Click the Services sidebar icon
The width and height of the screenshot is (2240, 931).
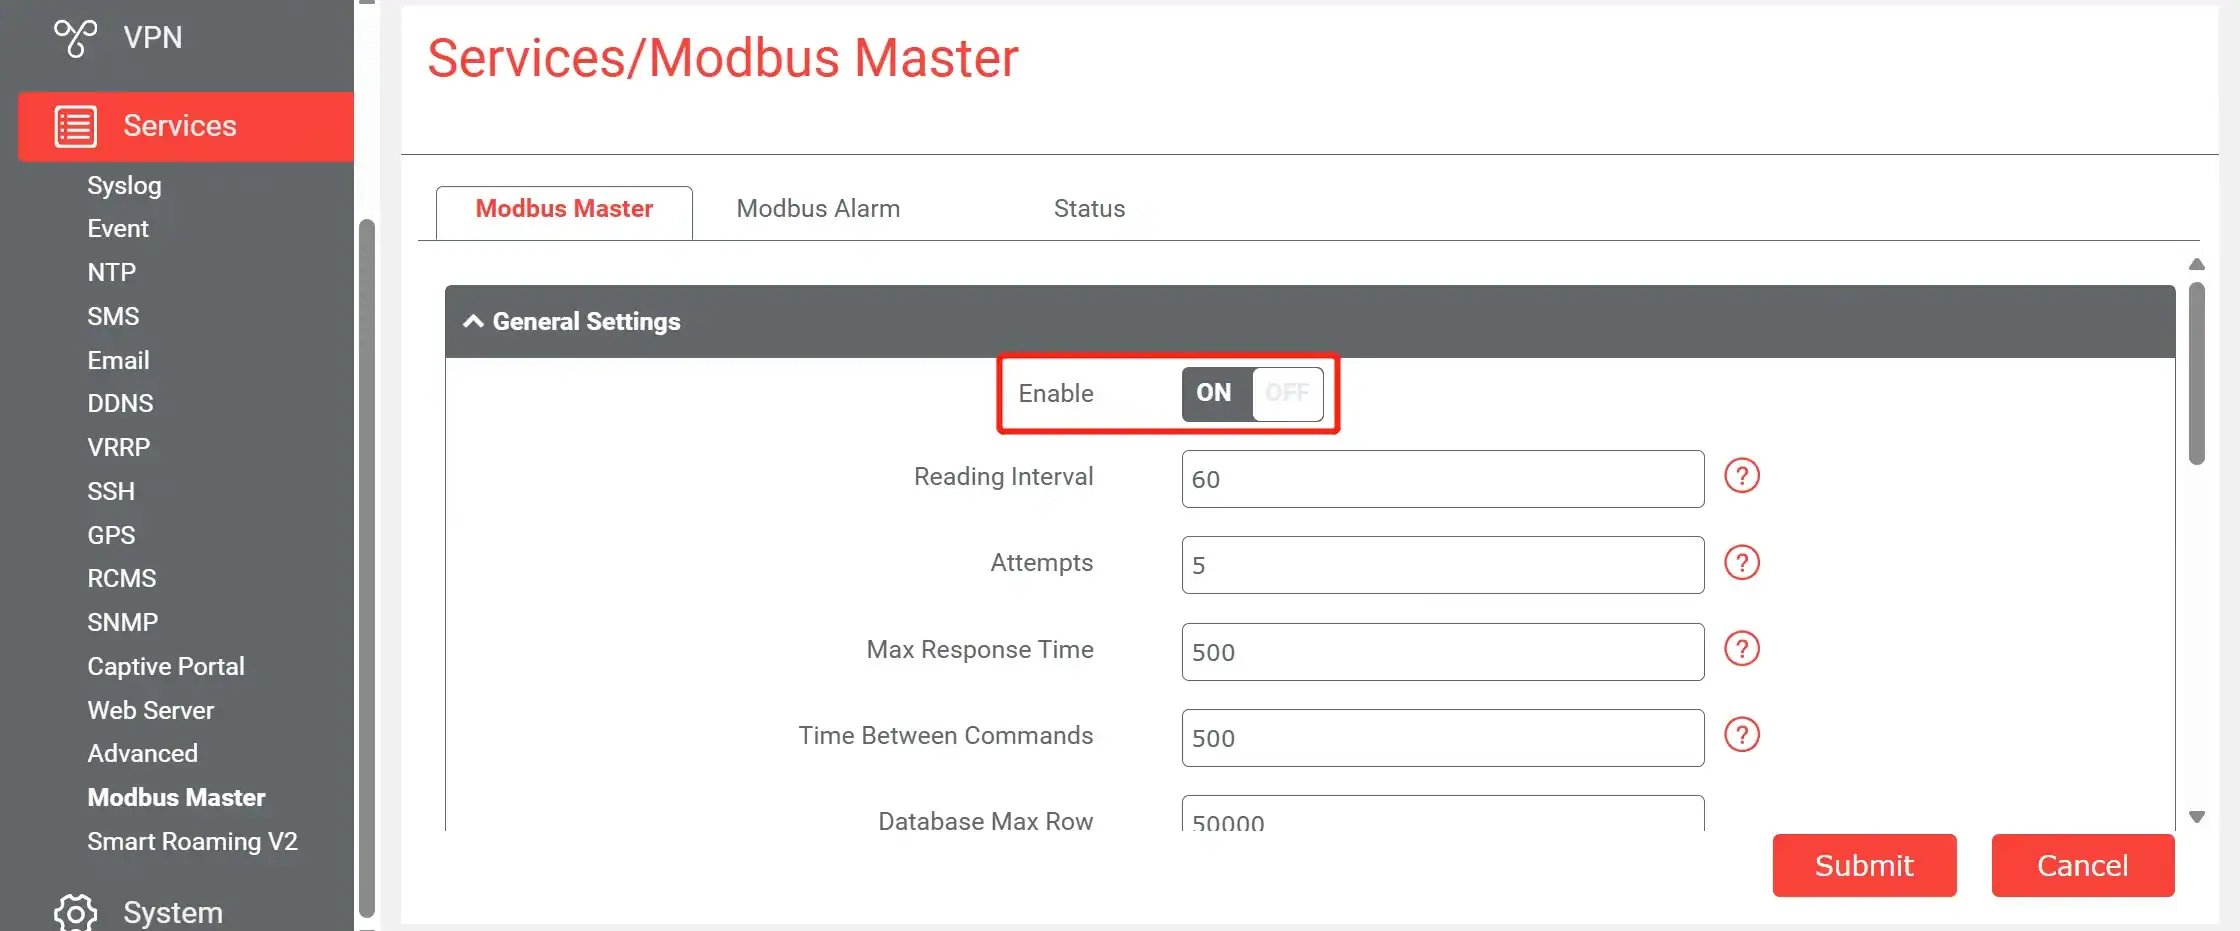pyautogui.click(x=74, y=126)
